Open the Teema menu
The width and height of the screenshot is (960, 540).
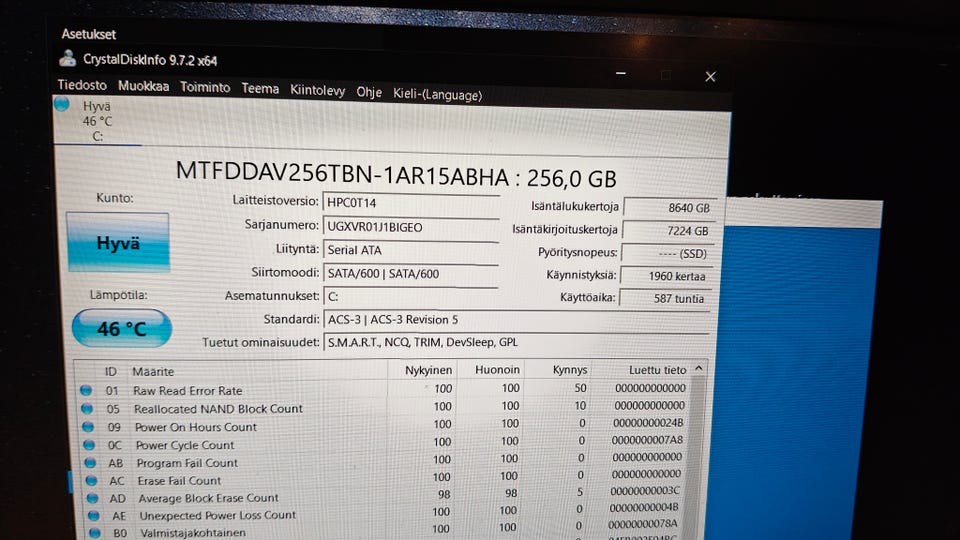[x=260, y=89]
